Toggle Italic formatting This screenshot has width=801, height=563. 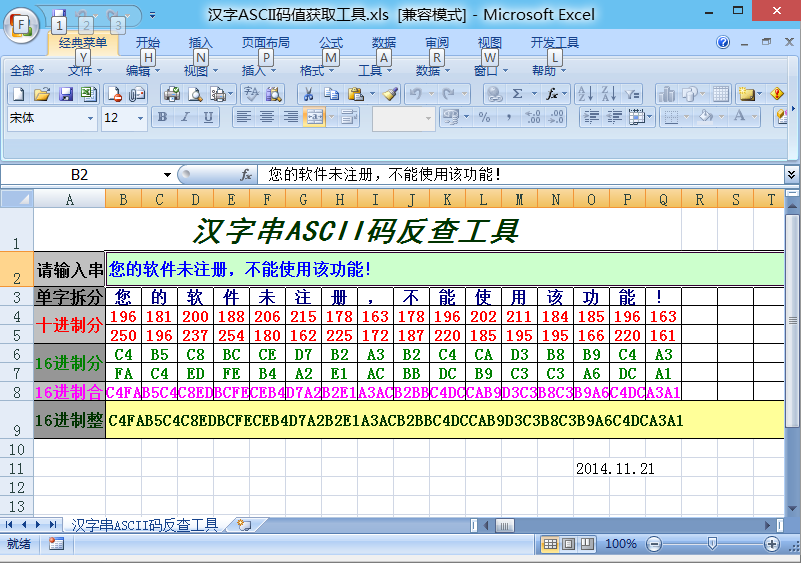185,117
